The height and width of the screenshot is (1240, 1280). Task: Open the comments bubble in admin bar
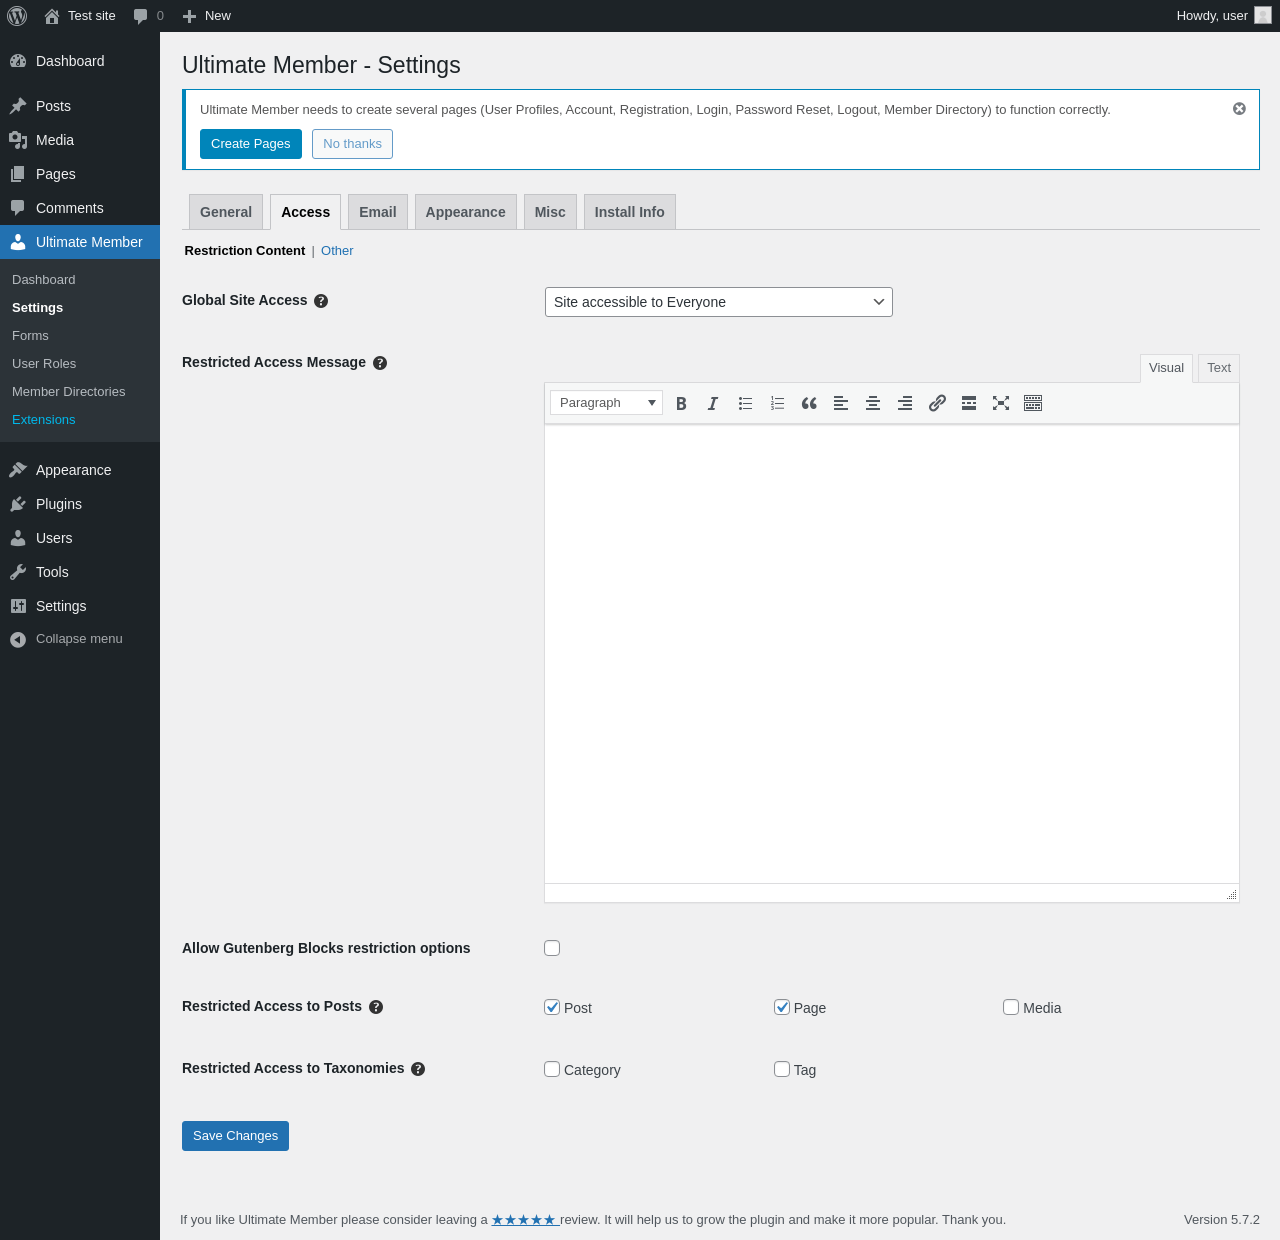(x=148, y=16)
